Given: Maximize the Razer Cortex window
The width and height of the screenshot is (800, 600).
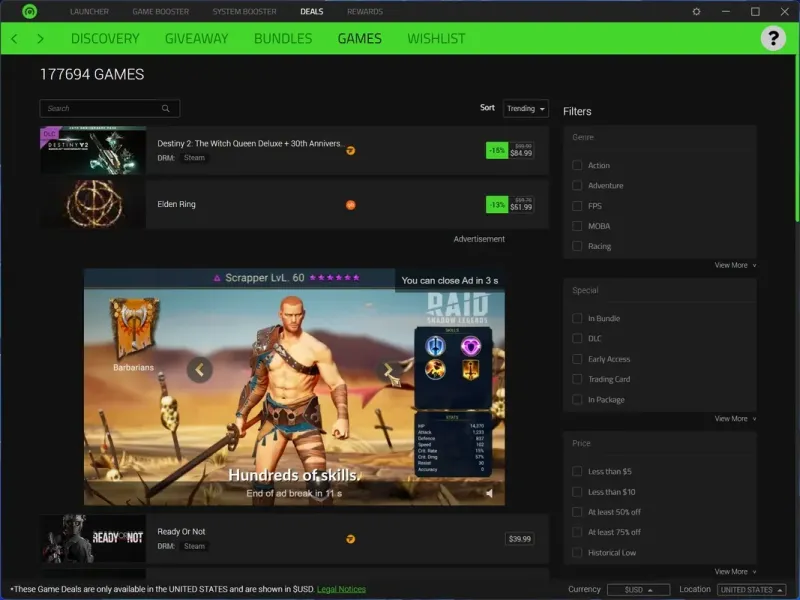Looking at the screenshot, I should [x=755, y=11].
